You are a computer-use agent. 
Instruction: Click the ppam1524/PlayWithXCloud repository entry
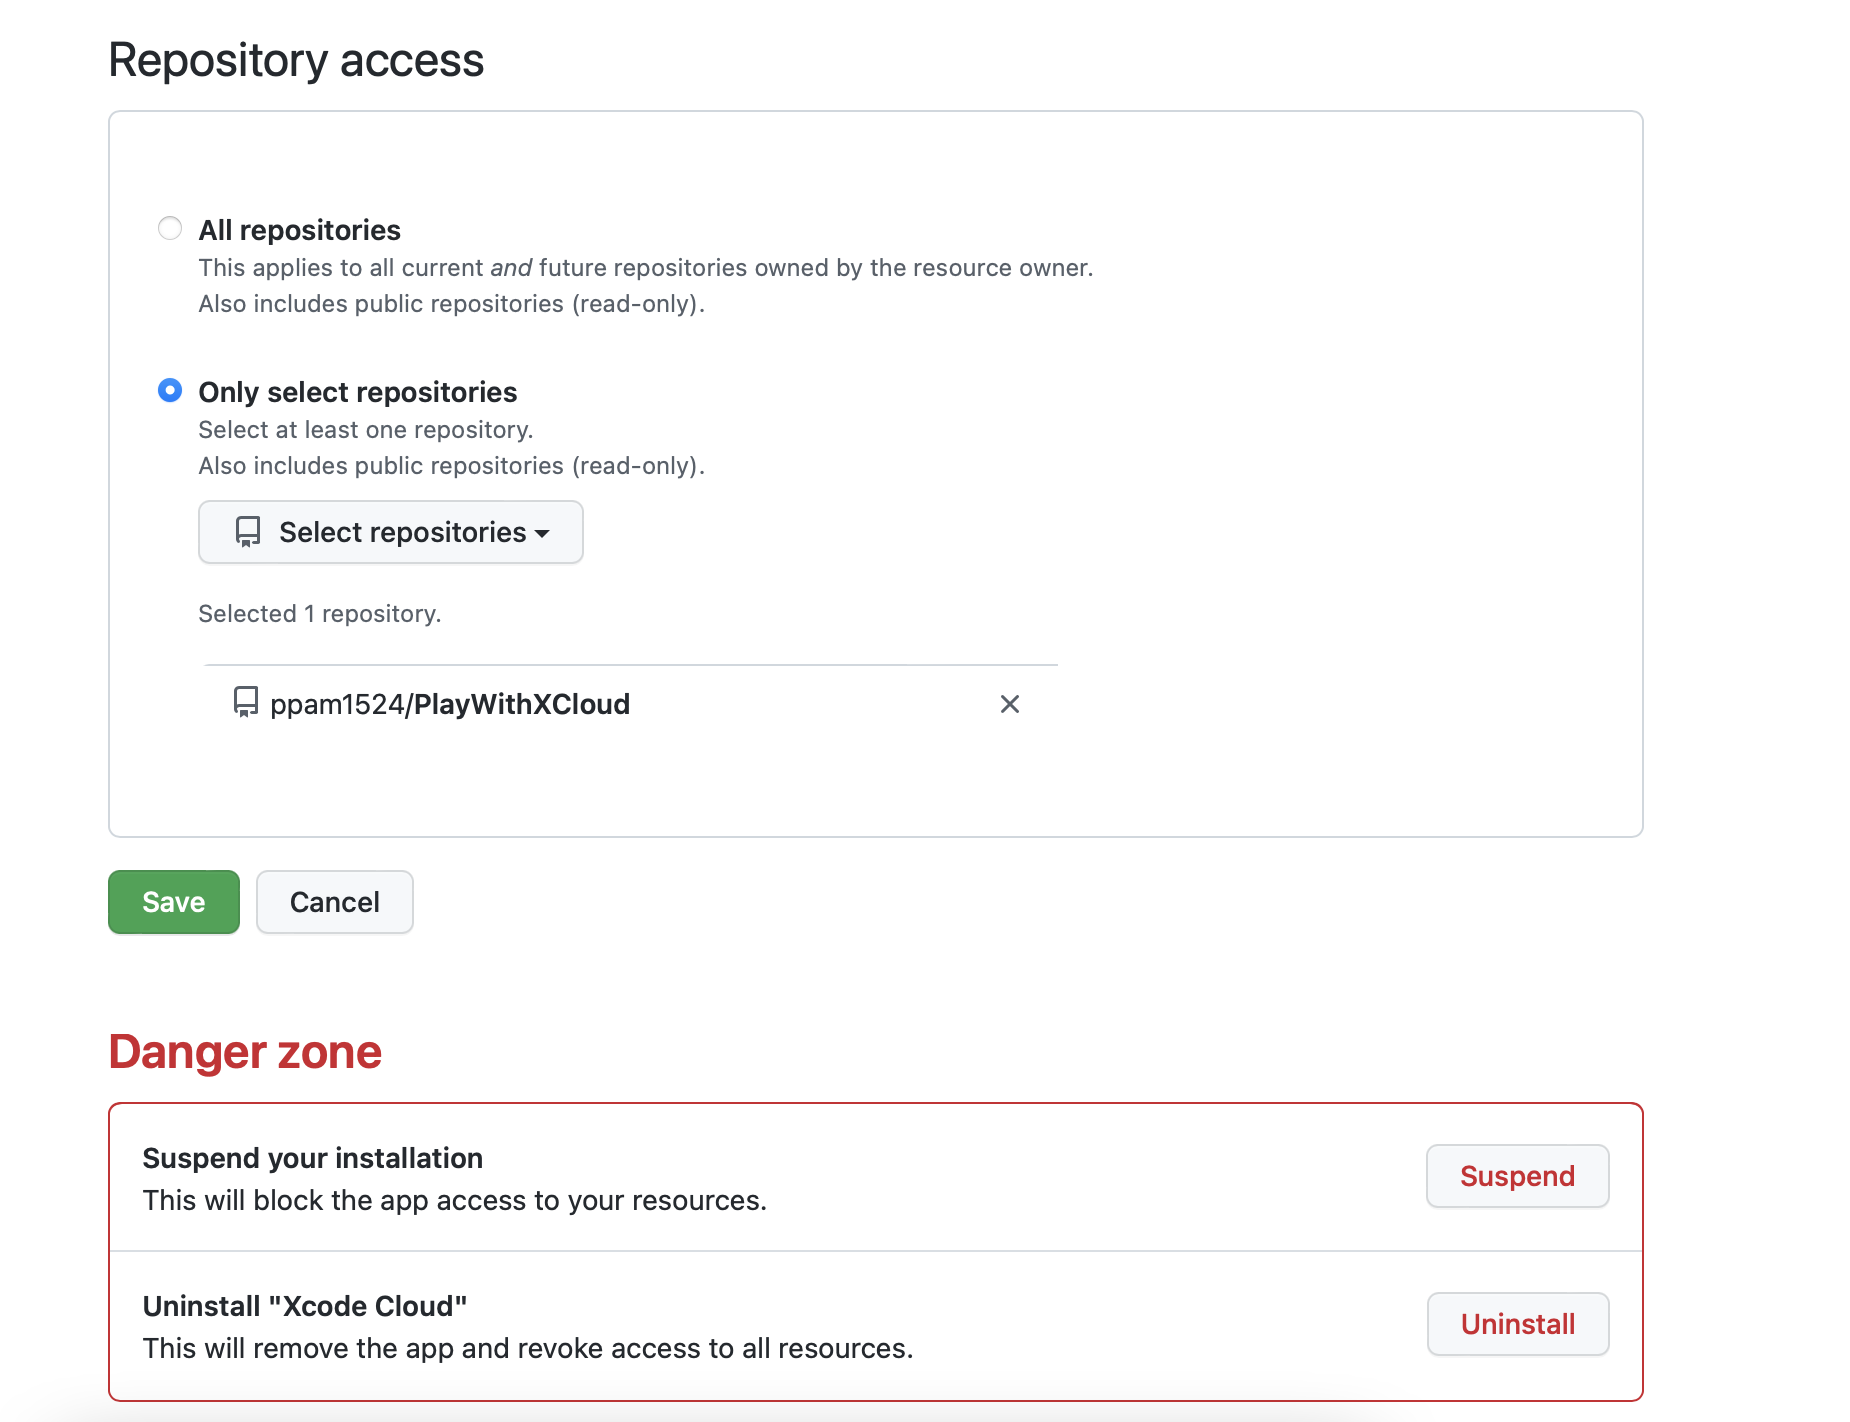click(x=450, y=703)
